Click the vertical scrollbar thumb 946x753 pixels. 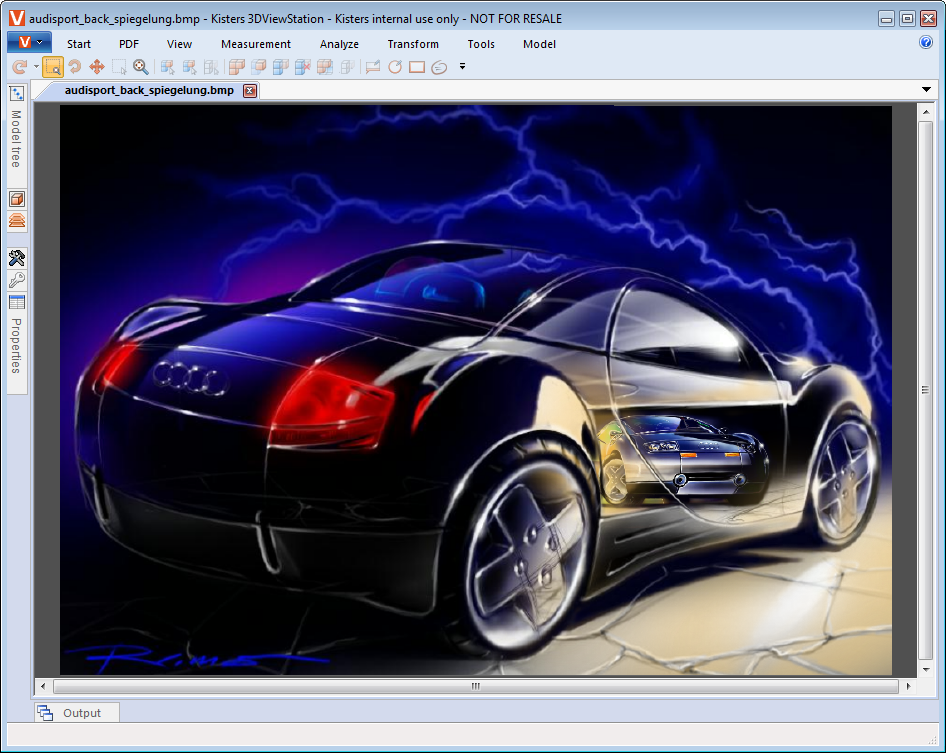click(925, 390)
